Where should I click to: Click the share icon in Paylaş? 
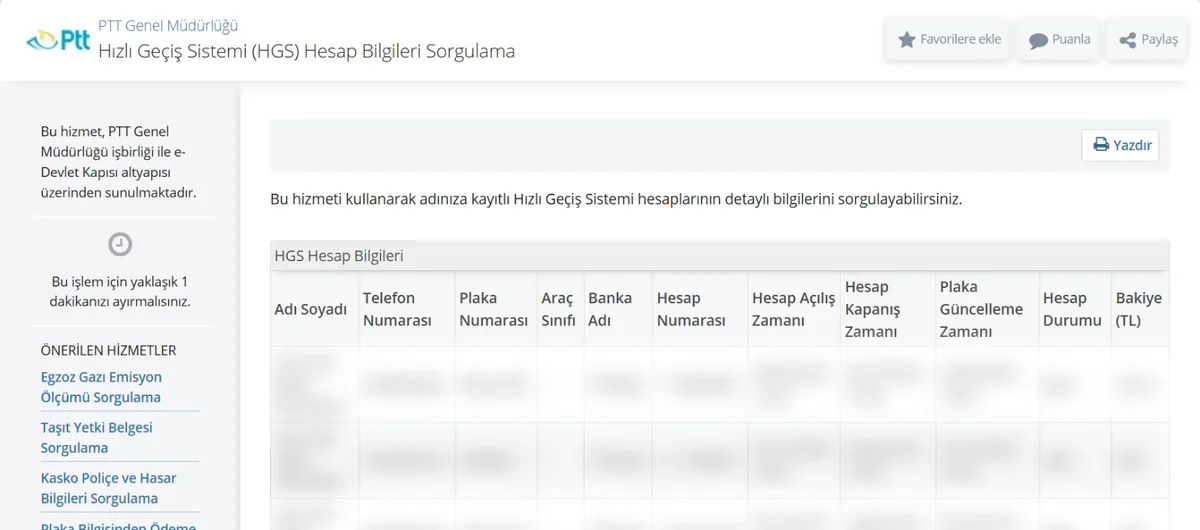pyautogui.click(x=1127, y=40)
